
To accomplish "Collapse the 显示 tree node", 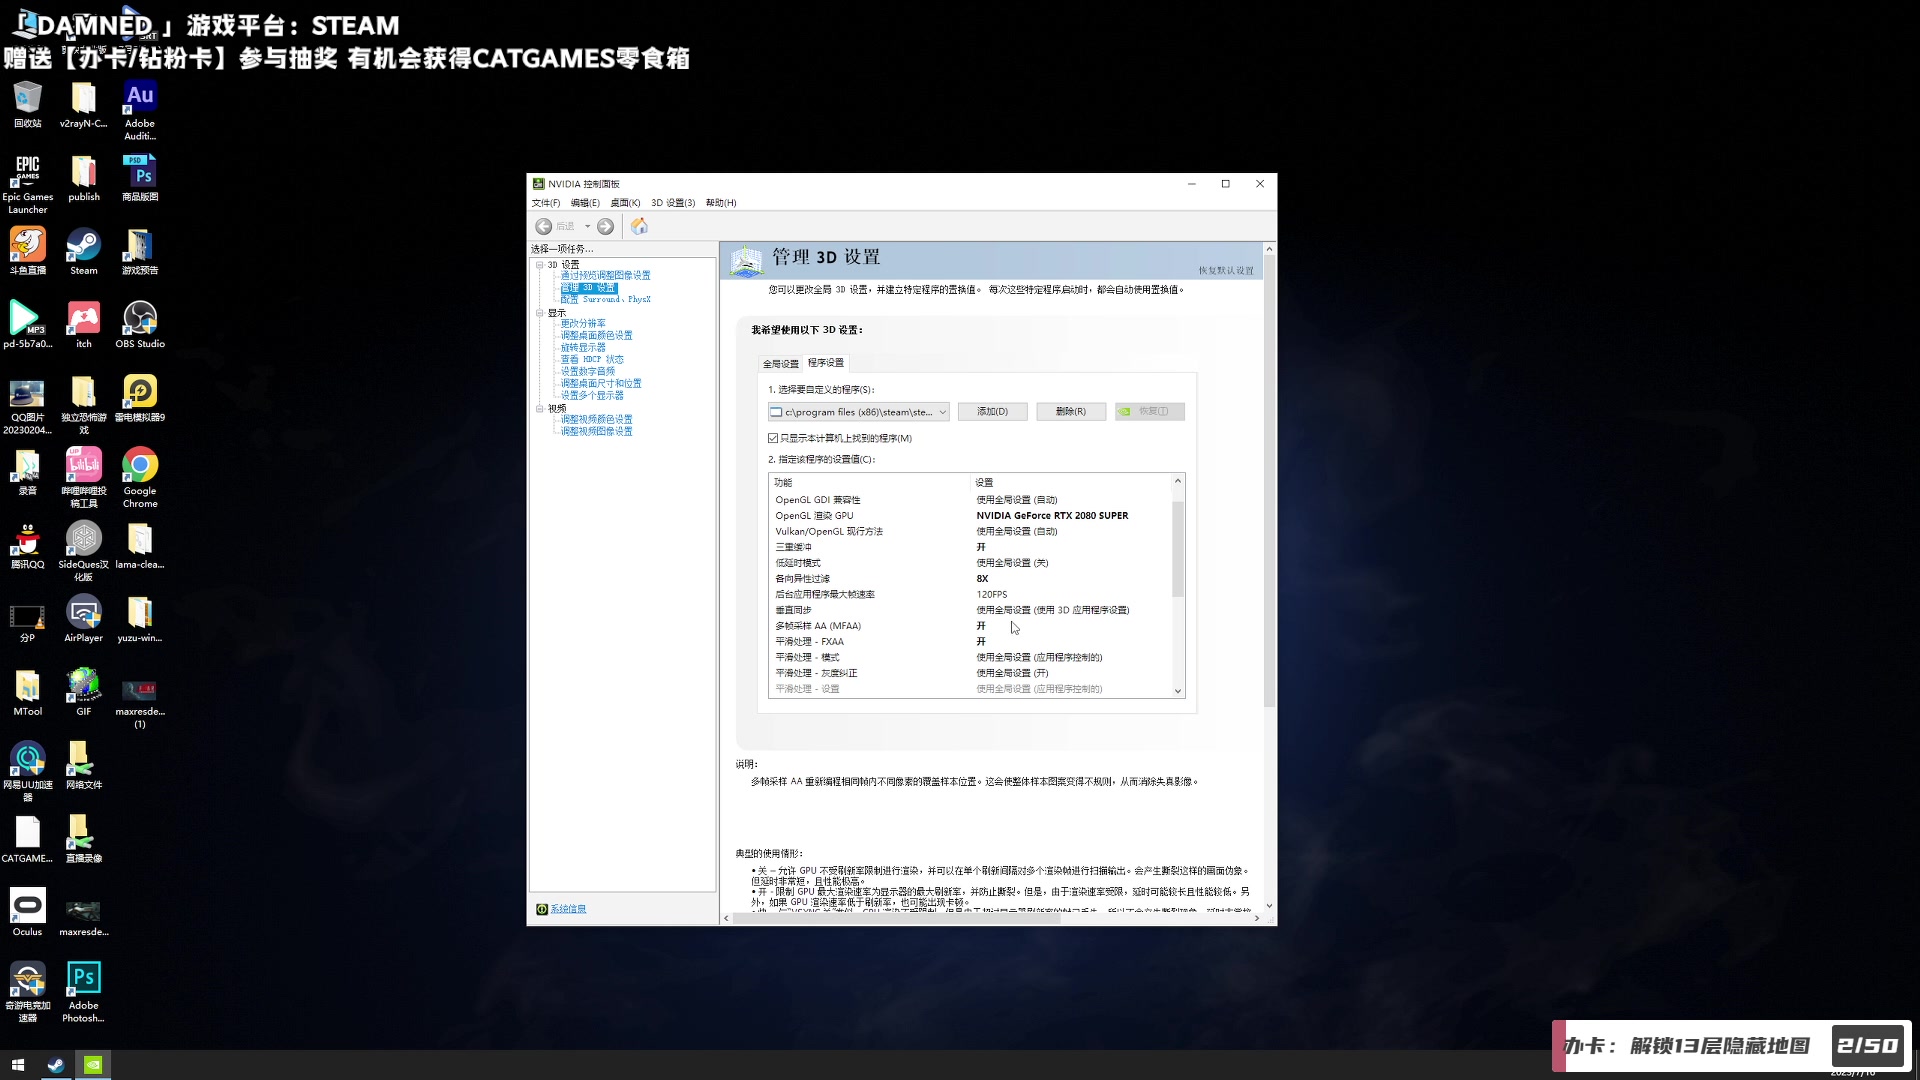I will point(540,313).
